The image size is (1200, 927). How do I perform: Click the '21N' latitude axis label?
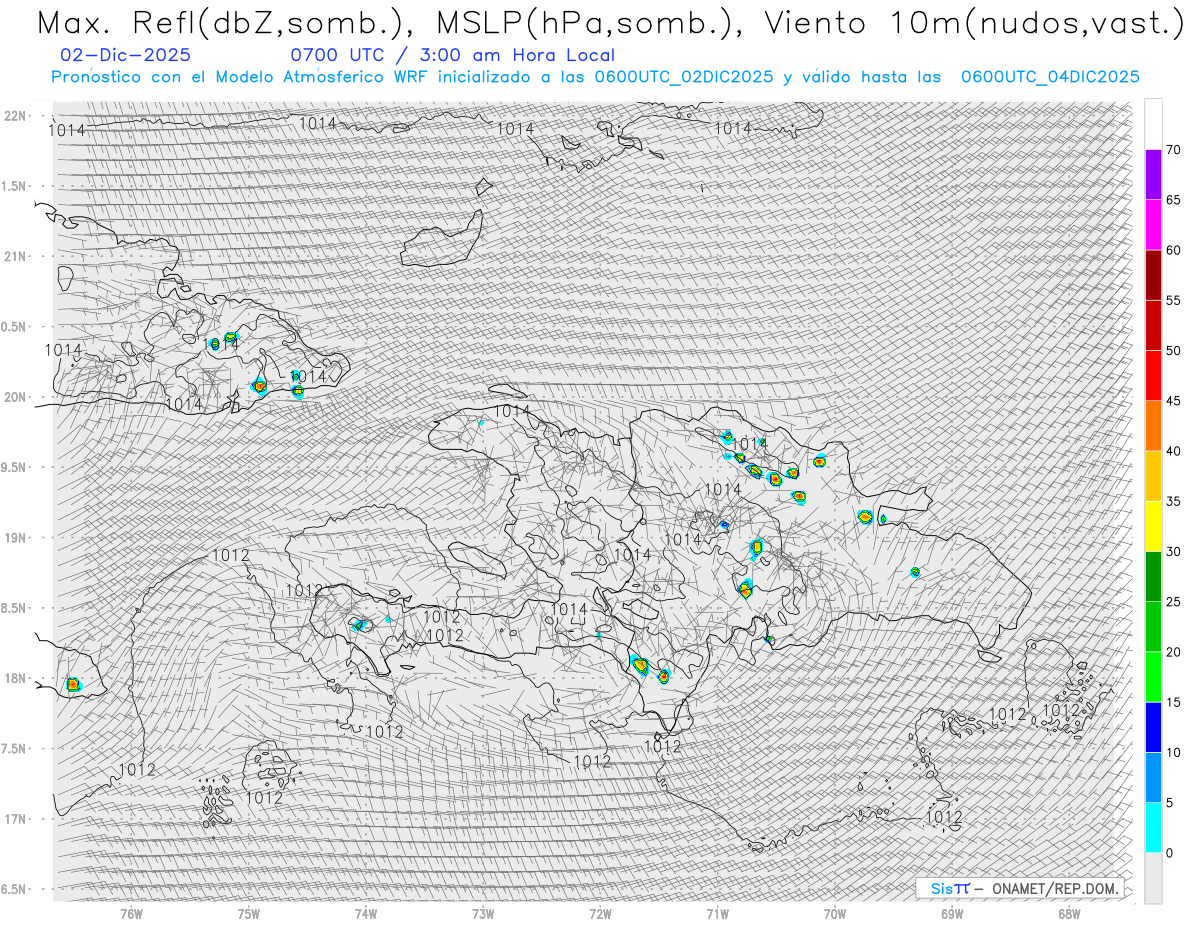coord(14,256)
